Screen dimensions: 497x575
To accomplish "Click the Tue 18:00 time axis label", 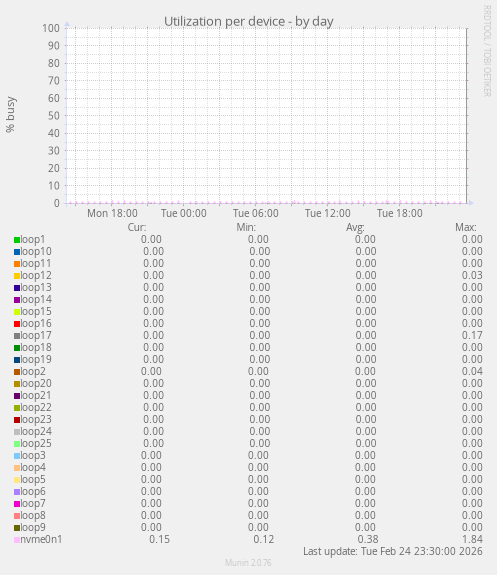I will [x=400, y=213].
